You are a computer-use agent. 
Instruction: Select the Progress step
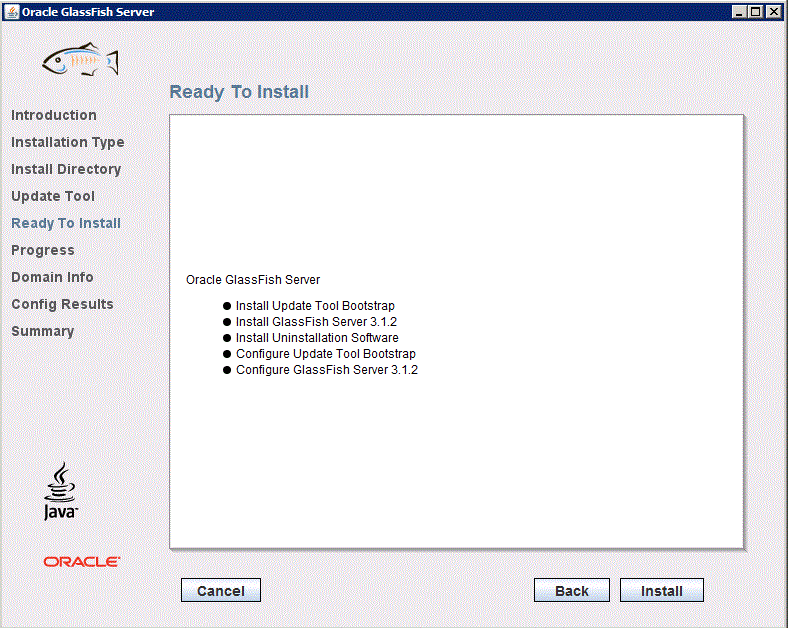(43, 250)
